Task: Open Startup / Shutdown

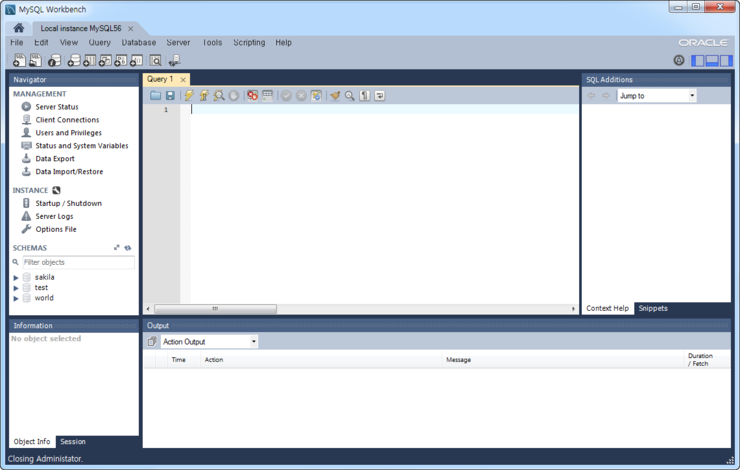Action: click(x=68, y=203)
